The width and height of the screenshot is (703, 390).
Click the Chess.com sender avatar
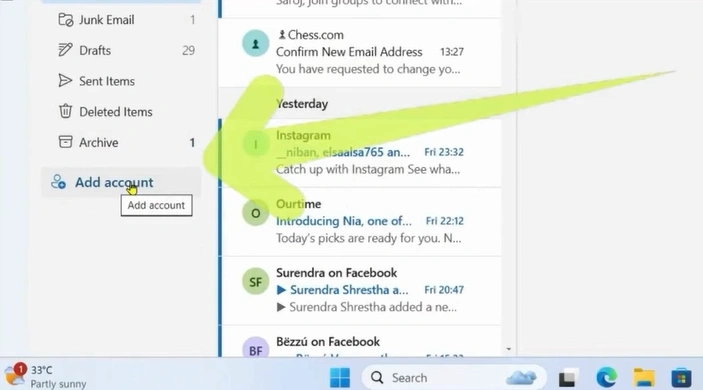pyautogui.click(x=256, y=43)
